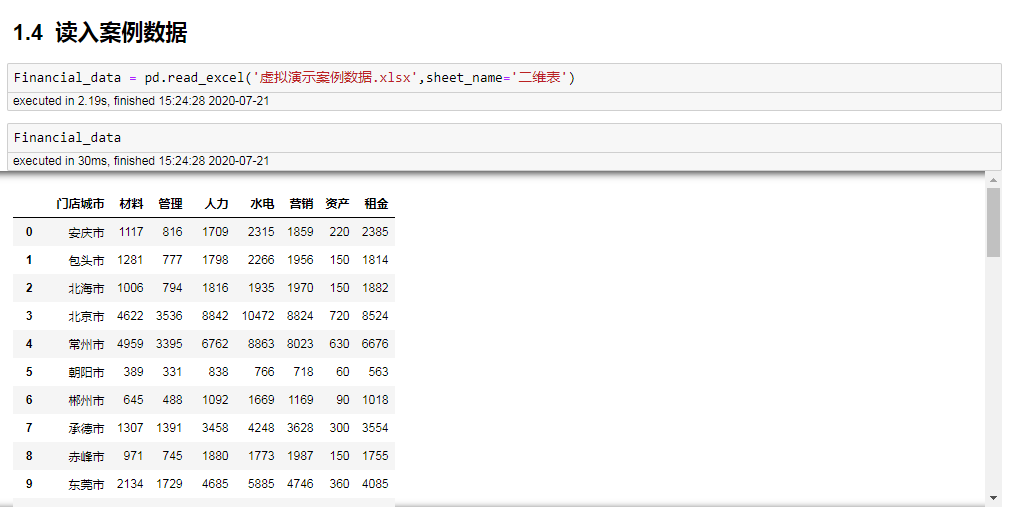Click the 水电 column header
Screen dimensions: 1010x517
coord(262,203)
